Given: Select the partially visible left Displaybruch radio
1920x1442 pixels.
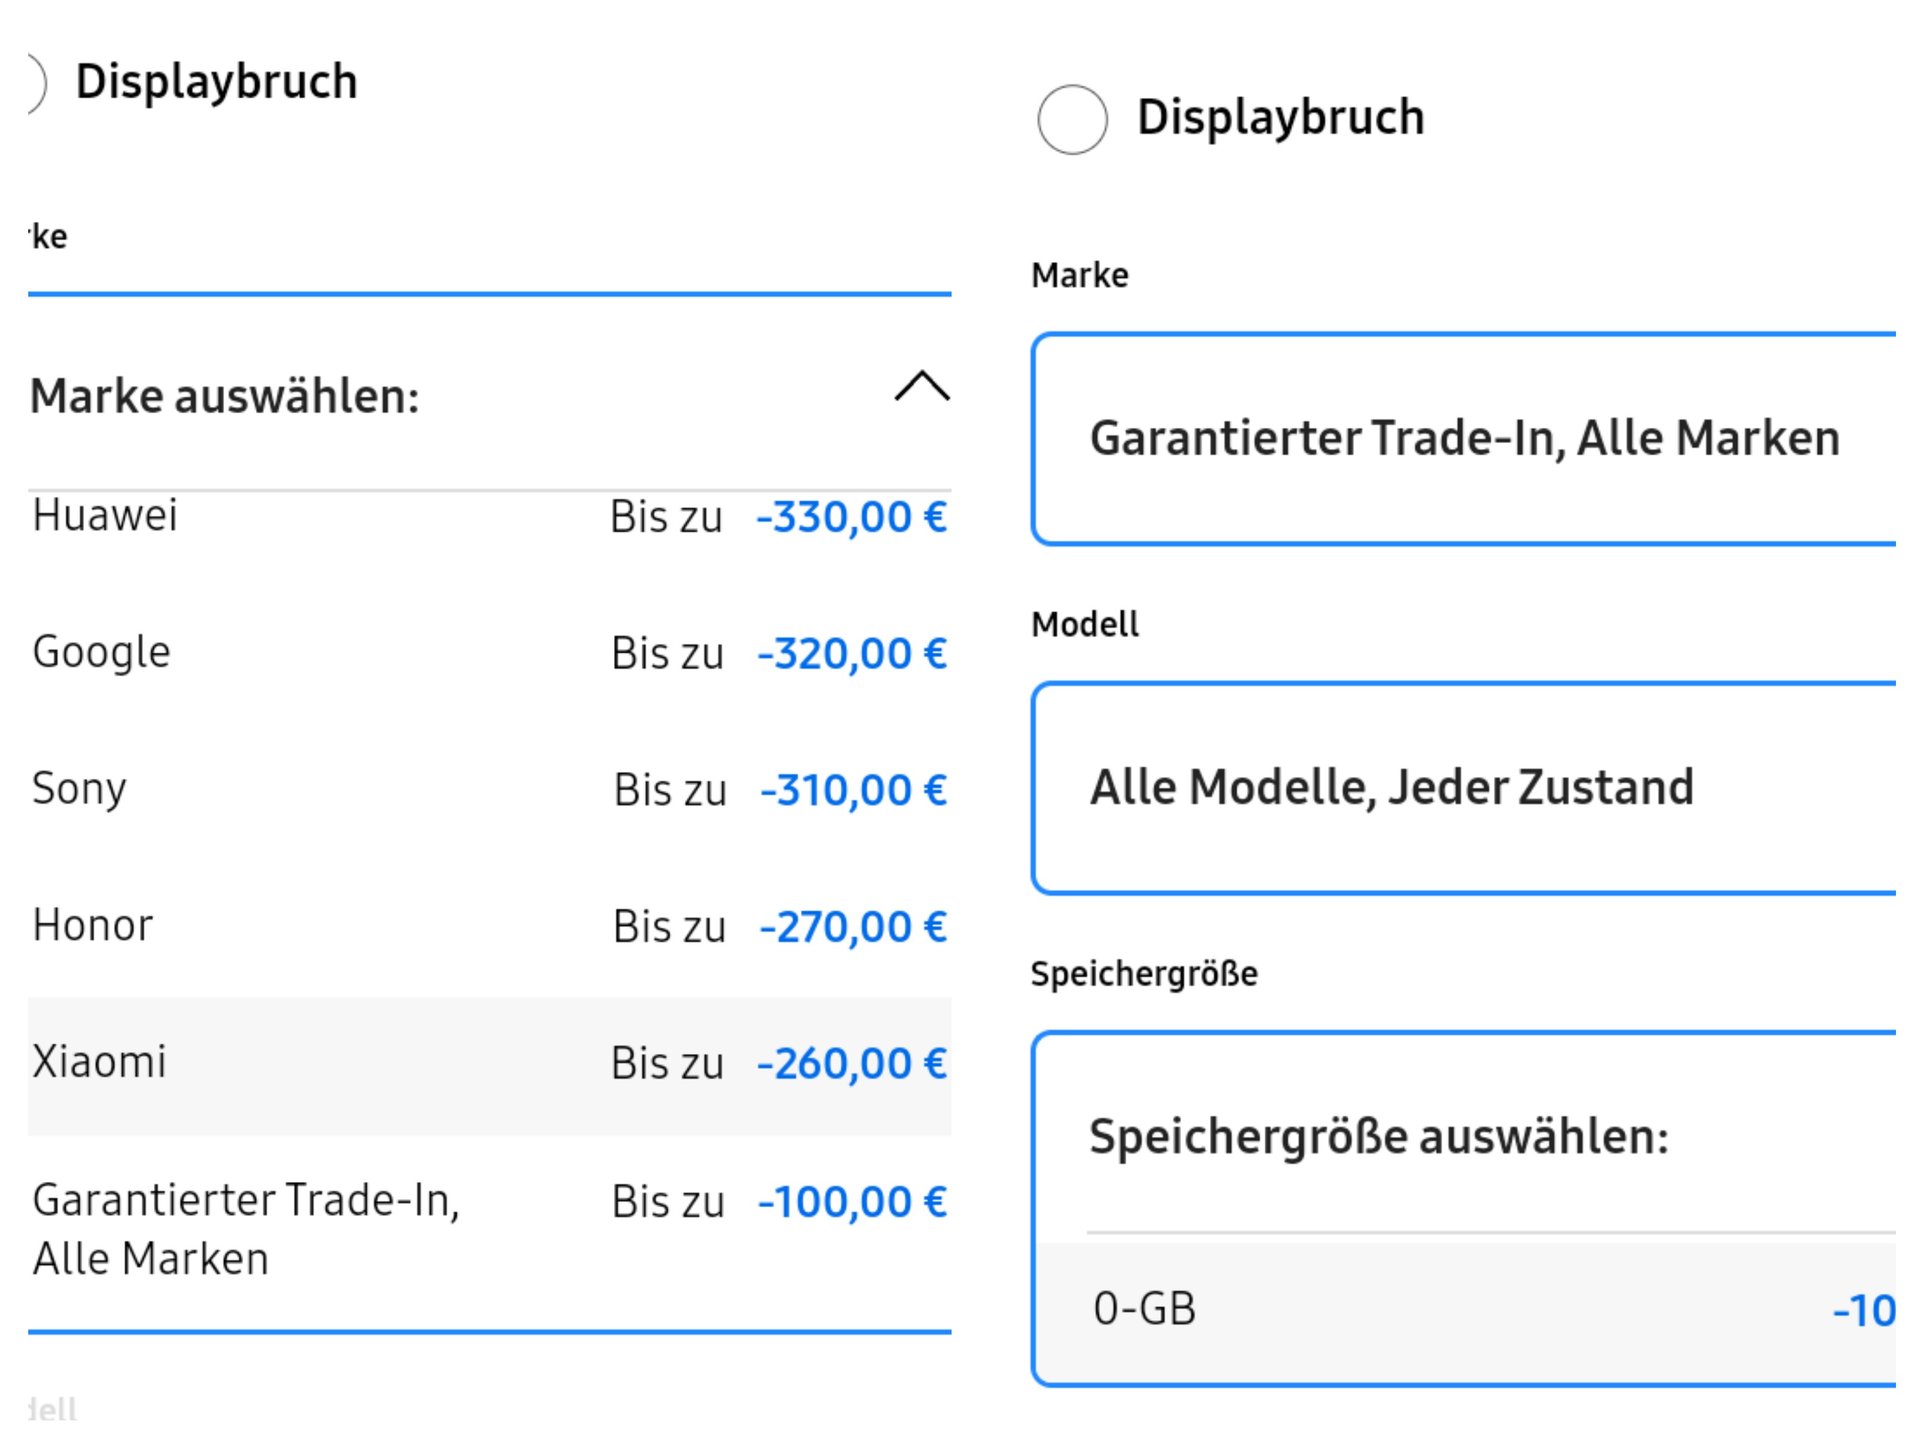Looking at the screenshot, I should click(34, 83).
